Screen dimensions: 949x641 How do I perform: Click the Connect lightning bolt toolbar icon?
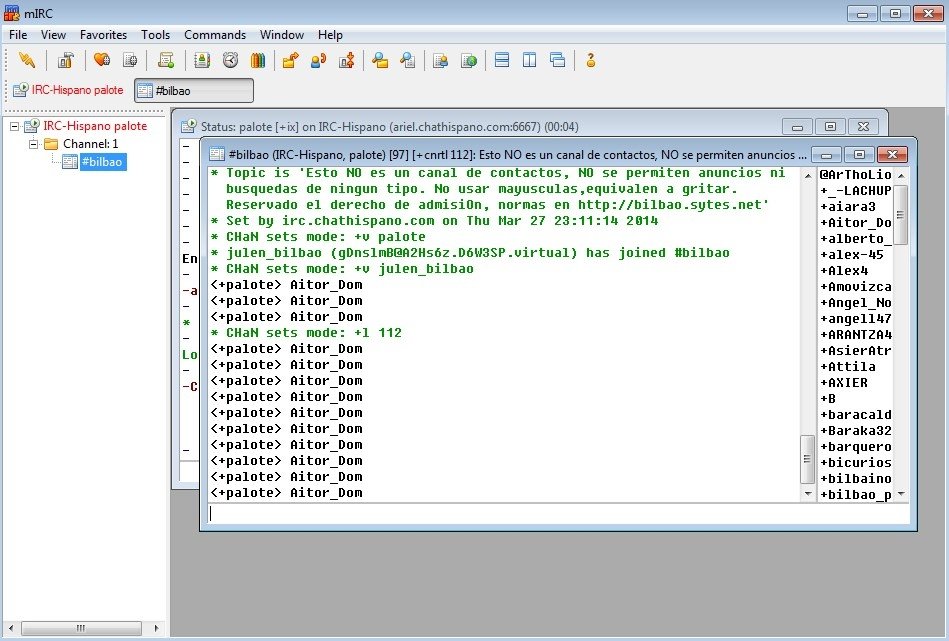[x=27, y=60]
